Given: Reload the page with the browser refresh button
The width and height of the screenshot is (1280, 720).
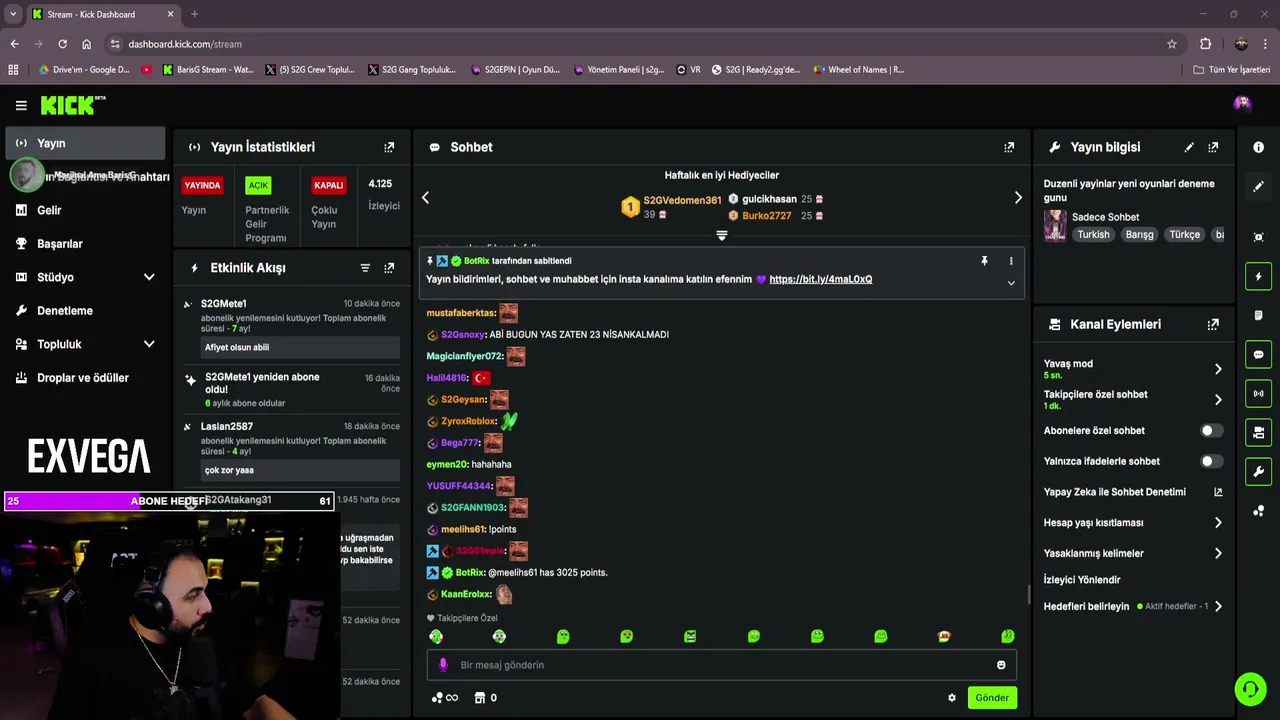Looking at the screenshot, I should pos(62,44).
